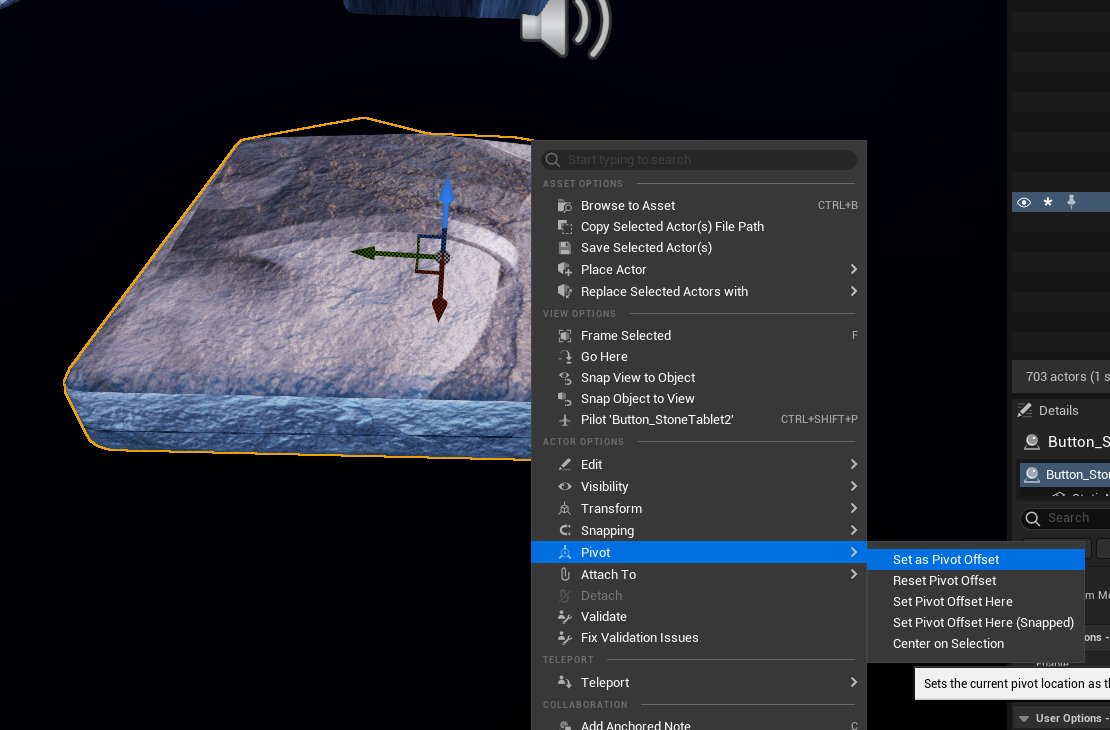Focus the Details panel Search field
This screenshot has width=1110, height=730.
pos(1065,518)
